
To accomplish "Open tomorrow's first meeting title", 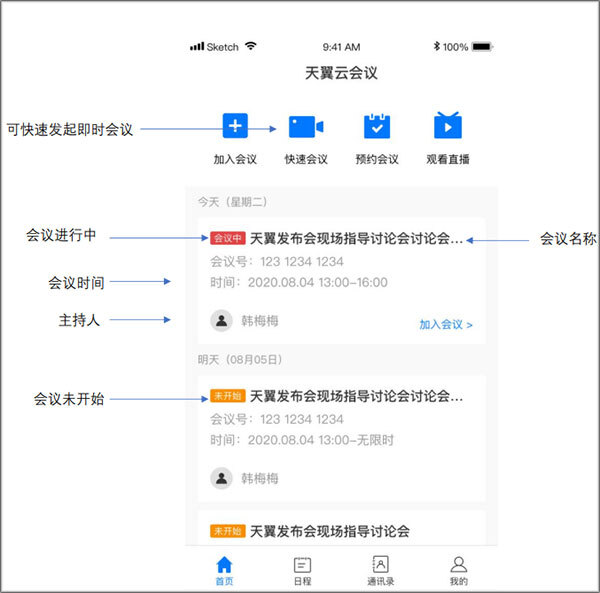I will coord(356,396).
